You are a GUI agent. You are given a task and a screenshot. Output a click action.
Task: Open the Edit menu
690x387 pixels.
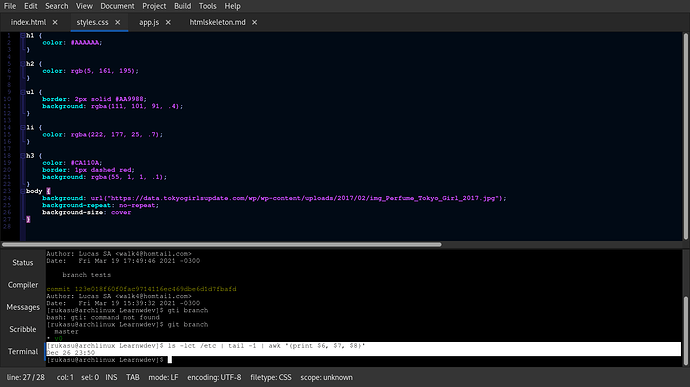30,6
